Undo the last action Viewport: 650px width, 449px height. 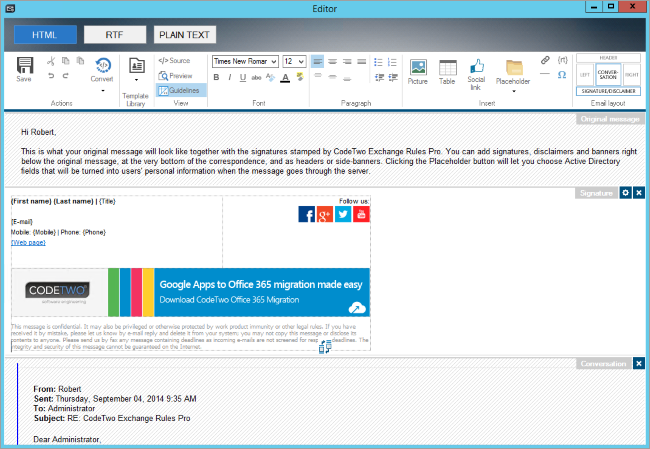point(51,75)
